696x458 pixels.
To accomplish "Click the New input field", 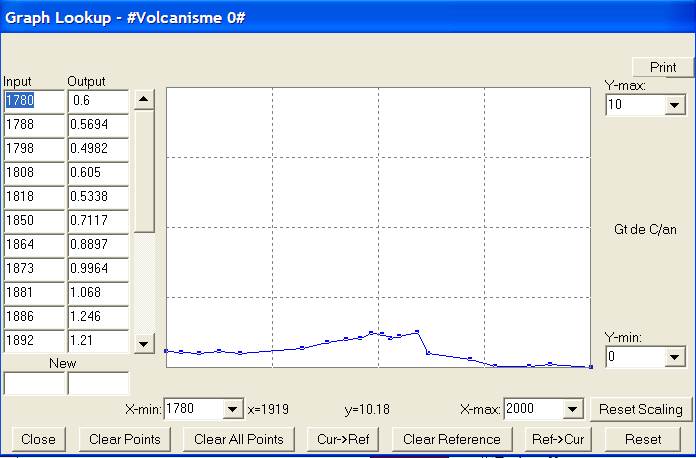I will pyautogui.click(x=33, y=383).
